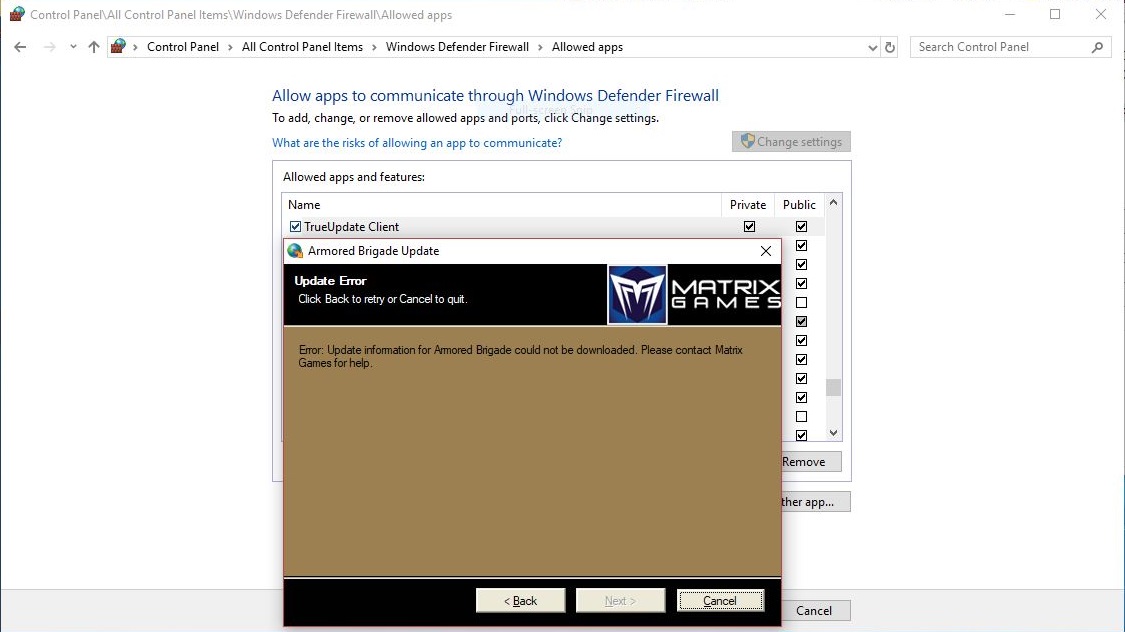Focus the Search Control Panel field
This screenshot has height=632, width=1125.
[1010, 47]
